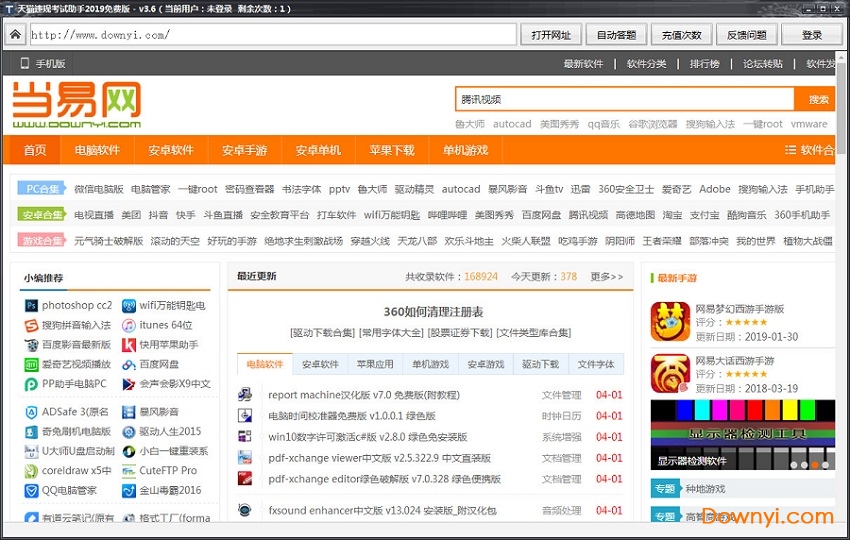Select the third carousel dot on the banner
Image resolution: width=850 pixels, height=540 pixels.
pyautogui.click(x=815, y=464)
